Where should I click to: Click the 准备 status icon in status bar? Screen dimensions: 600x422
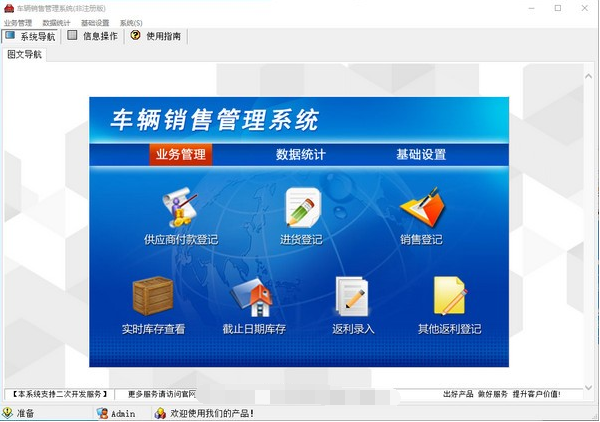[7, 413]
